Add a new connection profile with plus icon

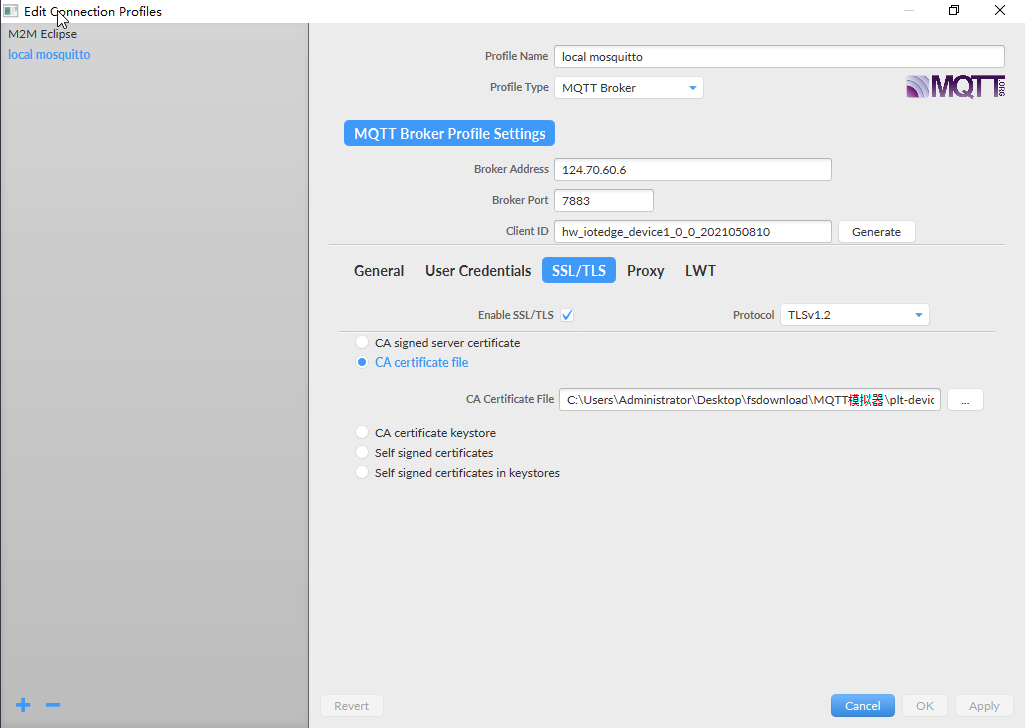pyautogui.click(x=23, y=705)
